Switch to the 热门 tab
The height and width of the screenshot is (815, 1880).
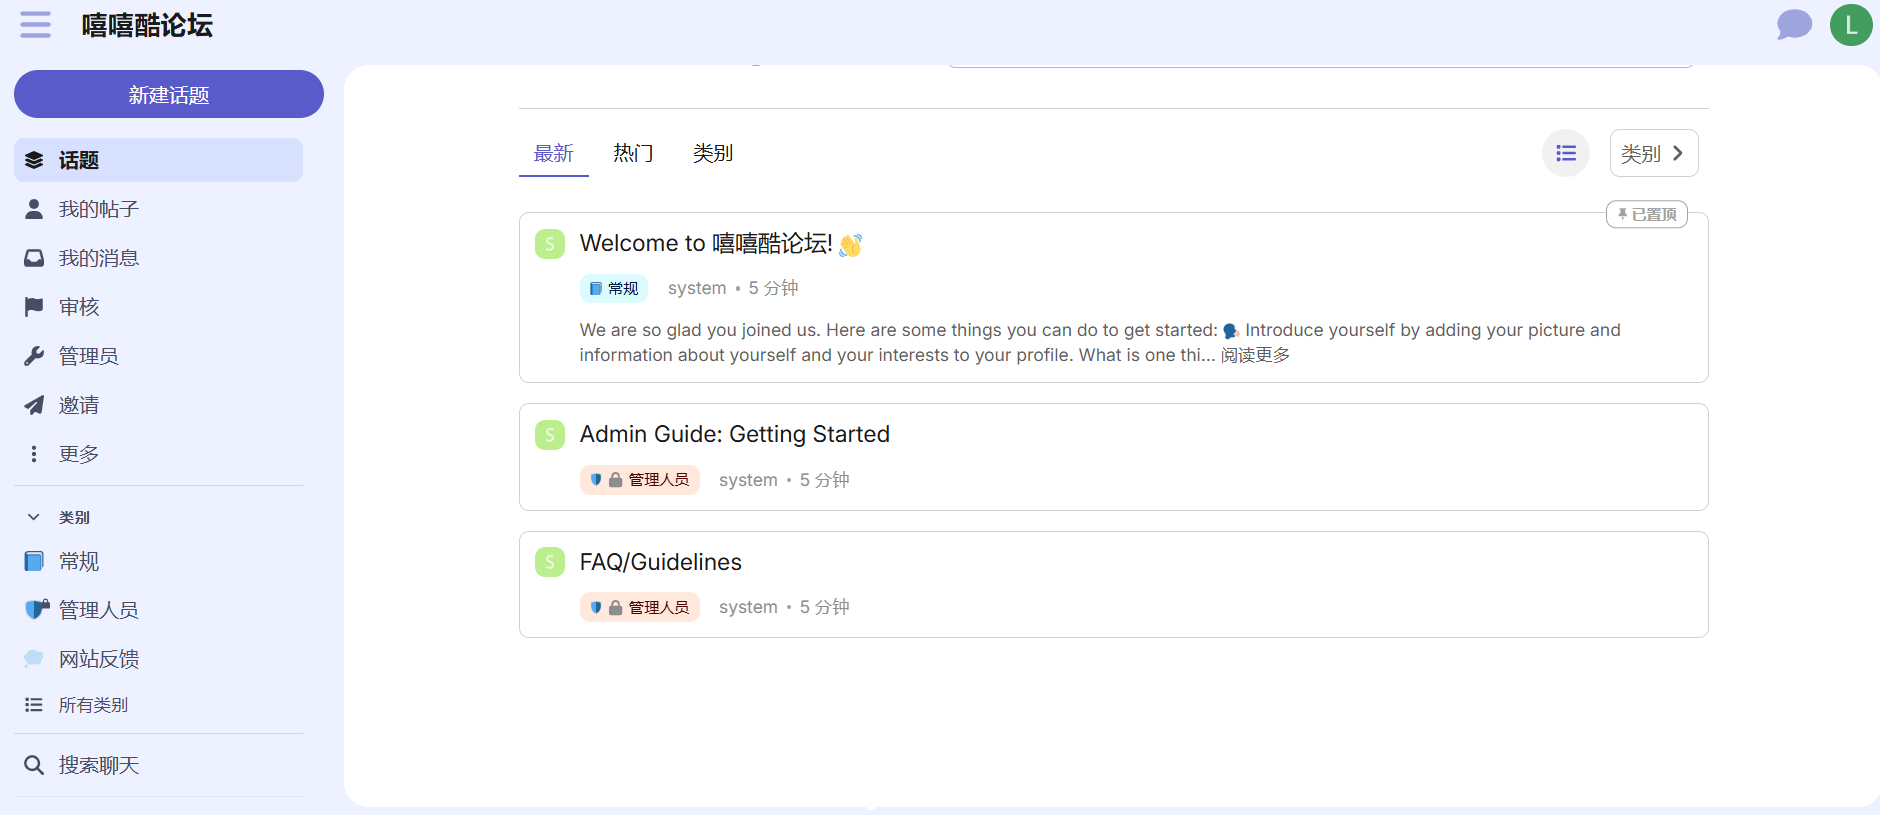pyautogui.click(x=633, y=153)
